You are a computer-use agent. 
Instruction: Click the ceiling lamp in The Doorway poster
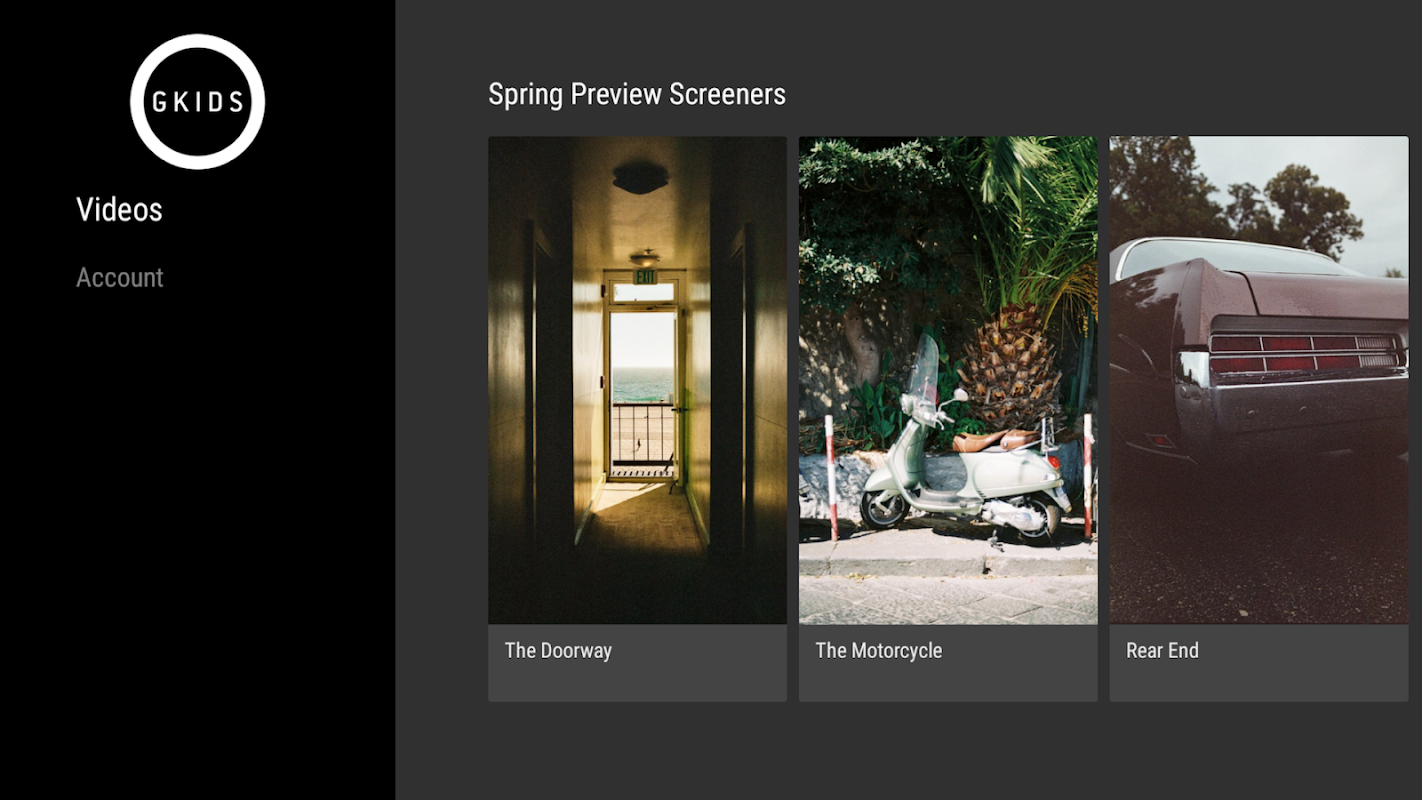(x=640, y=178)
